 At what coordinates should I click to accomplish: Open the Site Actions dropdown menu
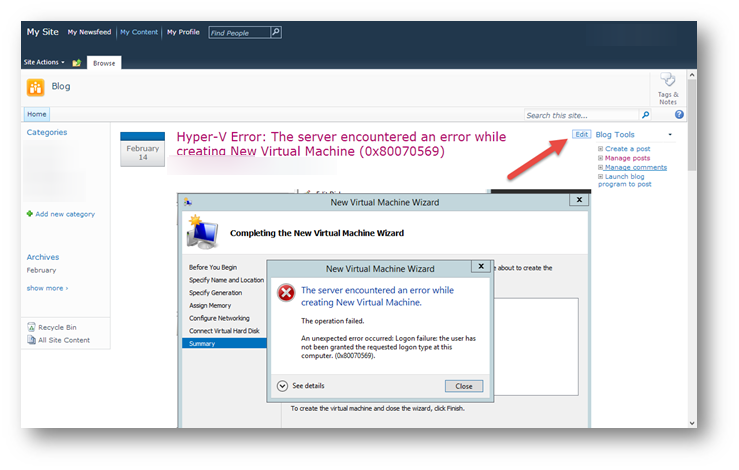pos(44,63)
